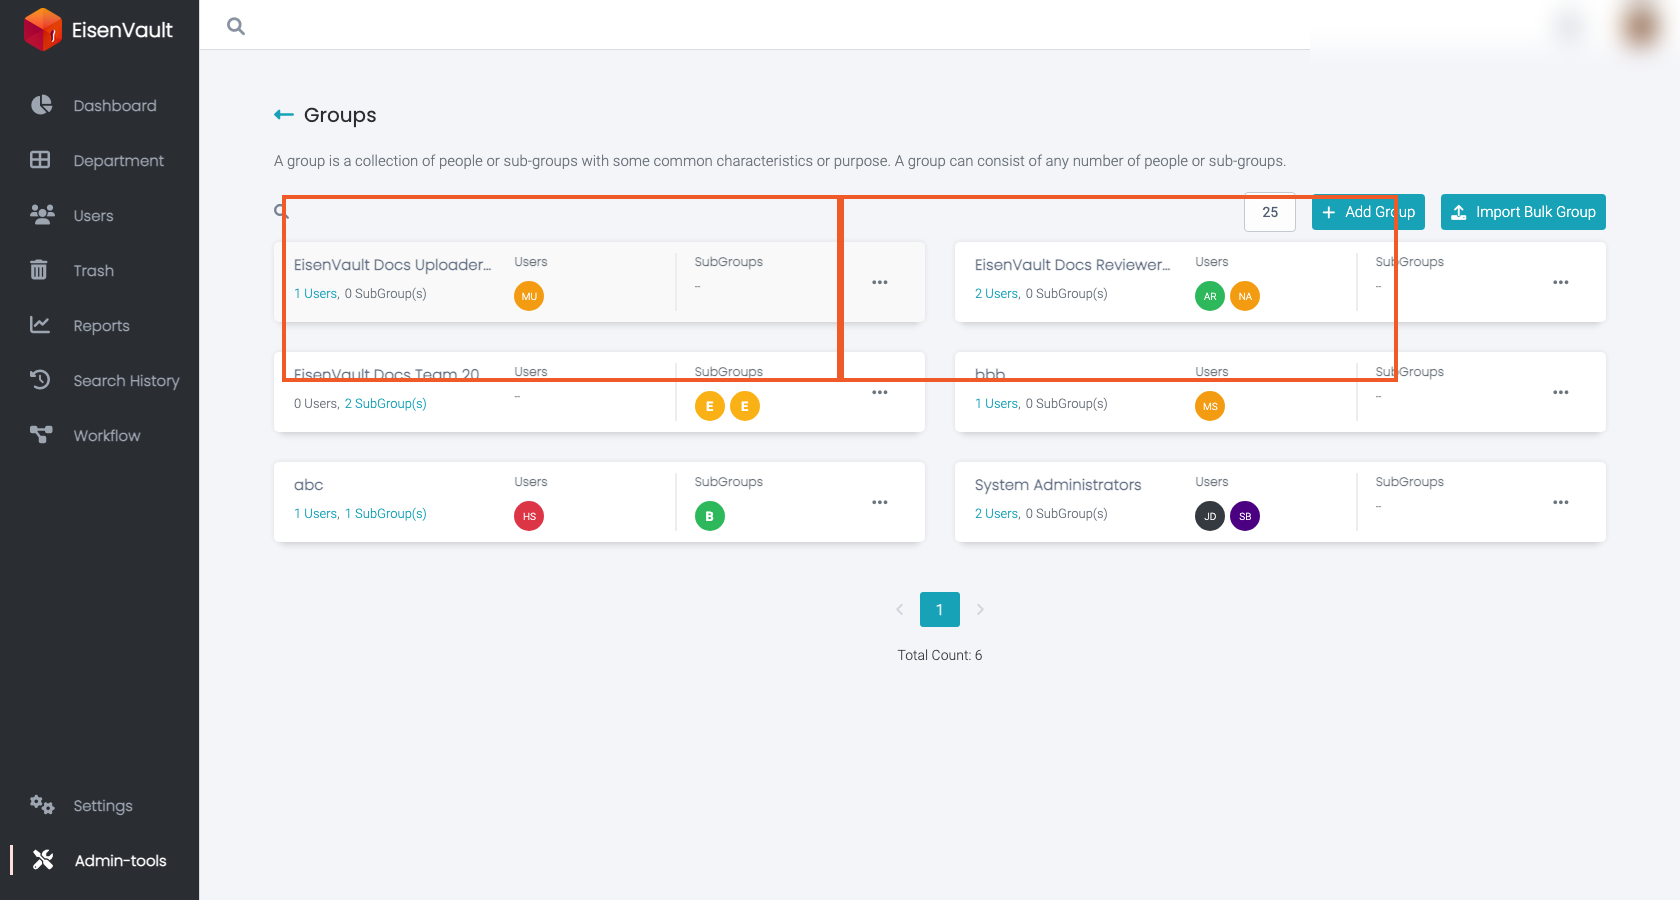
Task: Click the Department grid icon
Action: pyautogui.click(x=40, y=160)
